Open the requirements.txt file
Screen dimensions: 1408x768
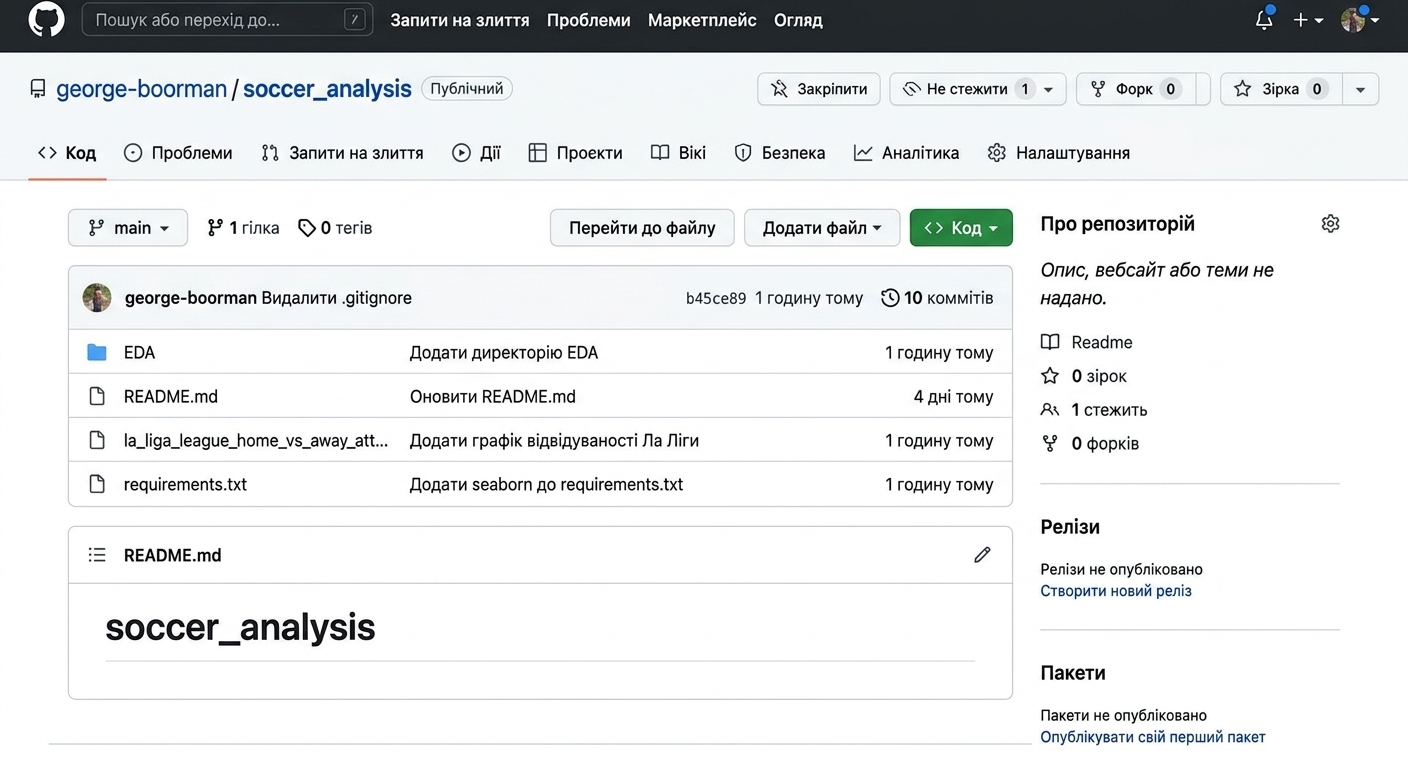[x=185, y=484]
